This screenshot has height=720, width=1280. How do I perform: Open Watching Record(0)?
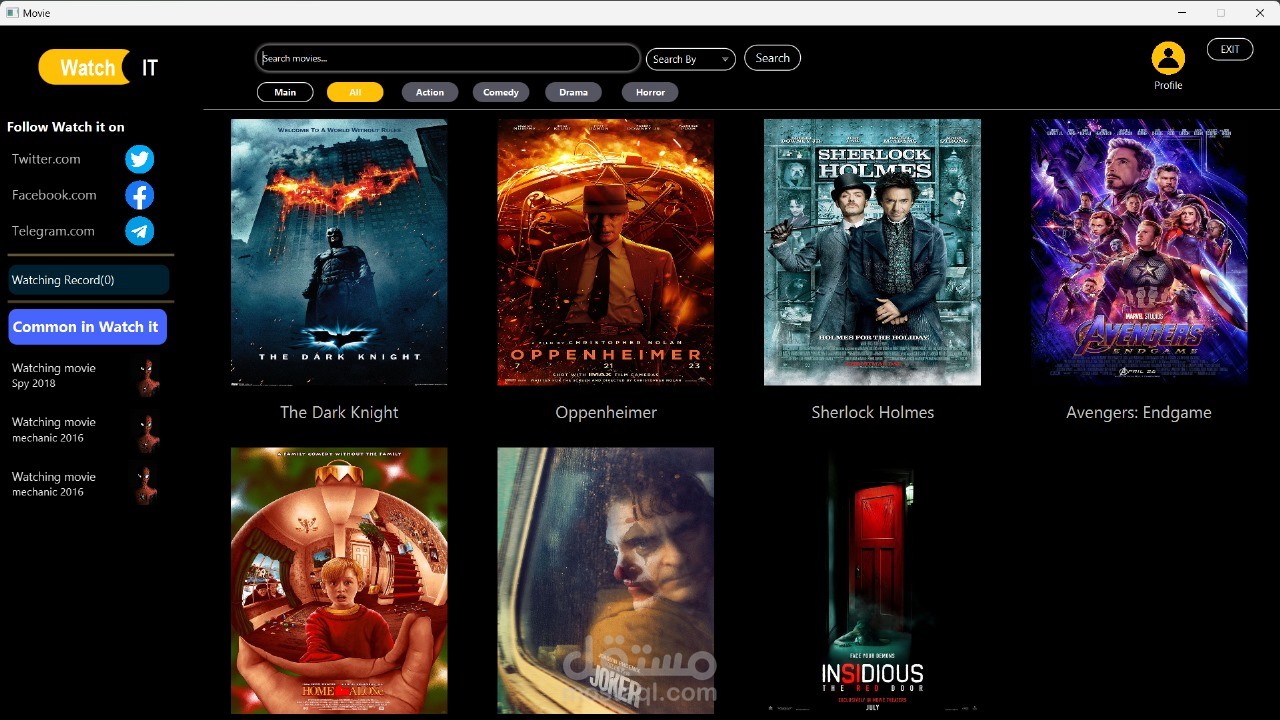click(89, 280)
